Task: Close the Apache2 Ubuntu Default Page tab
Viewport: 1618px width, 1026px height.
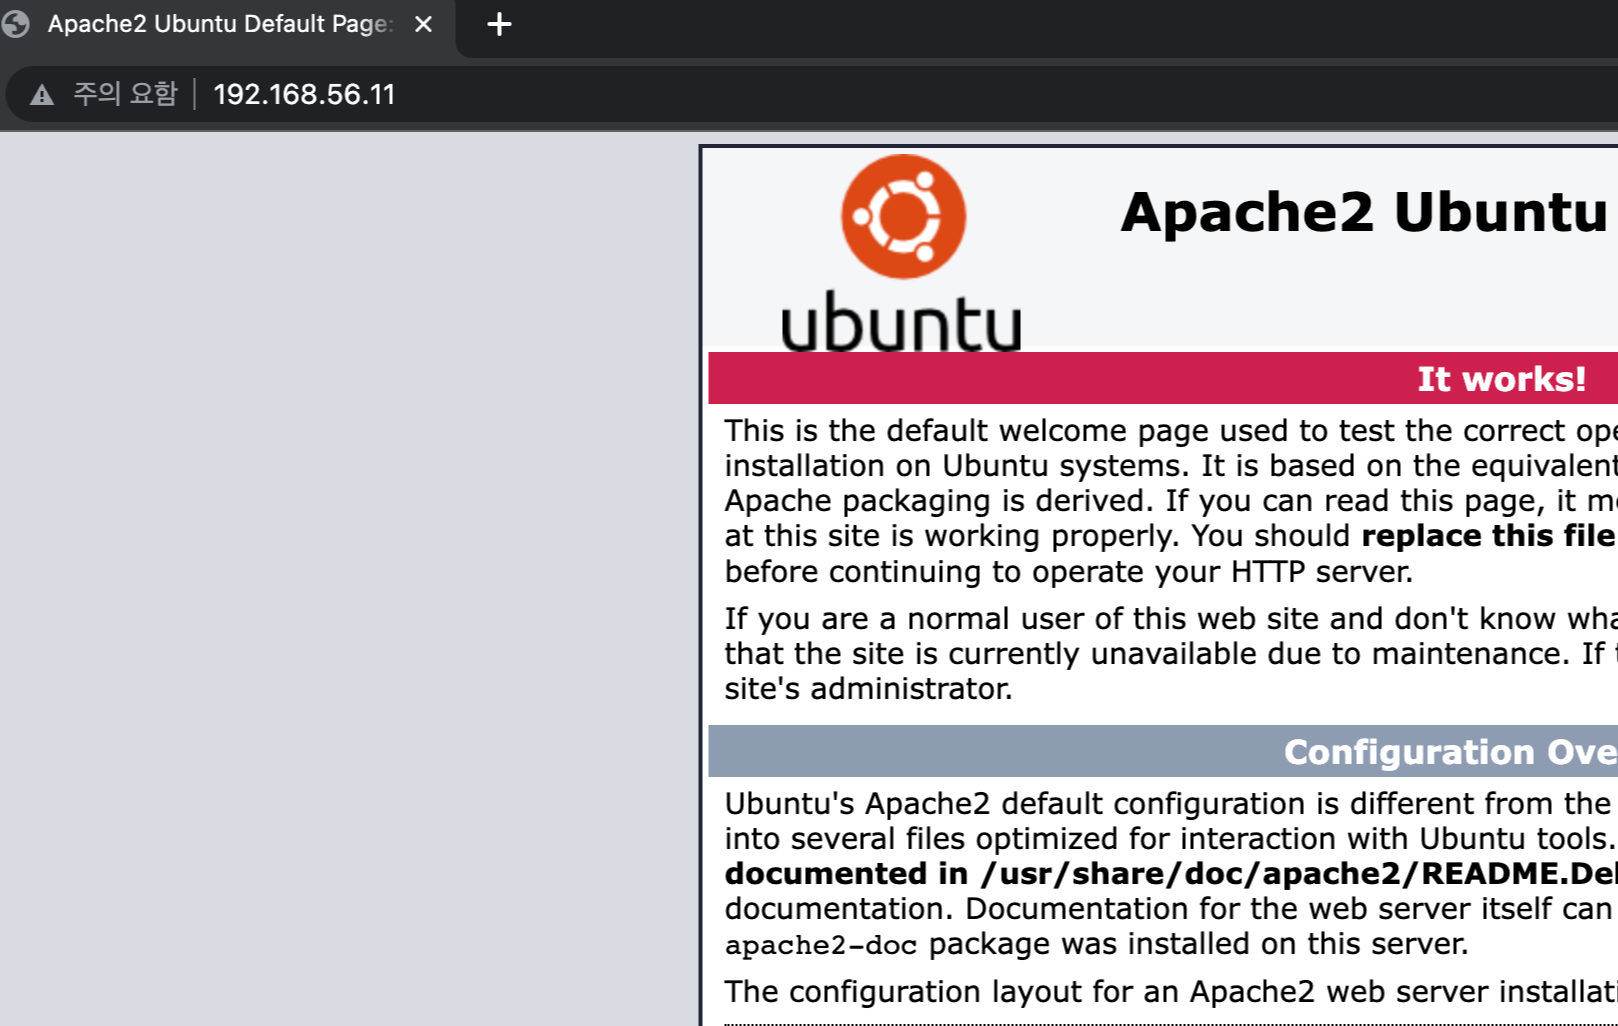Action: (x=423, y=24)
